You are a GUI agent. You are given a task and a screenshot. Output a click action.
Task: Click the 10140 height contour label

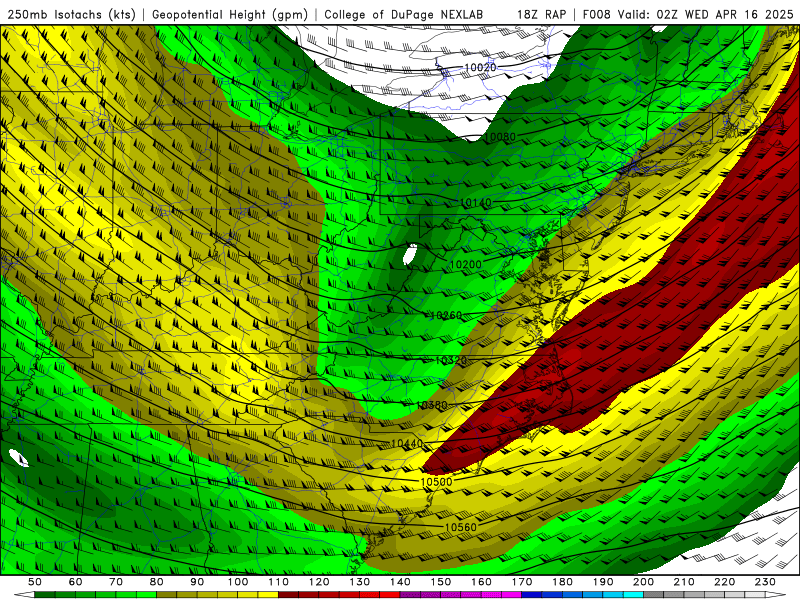pos(476,203)
